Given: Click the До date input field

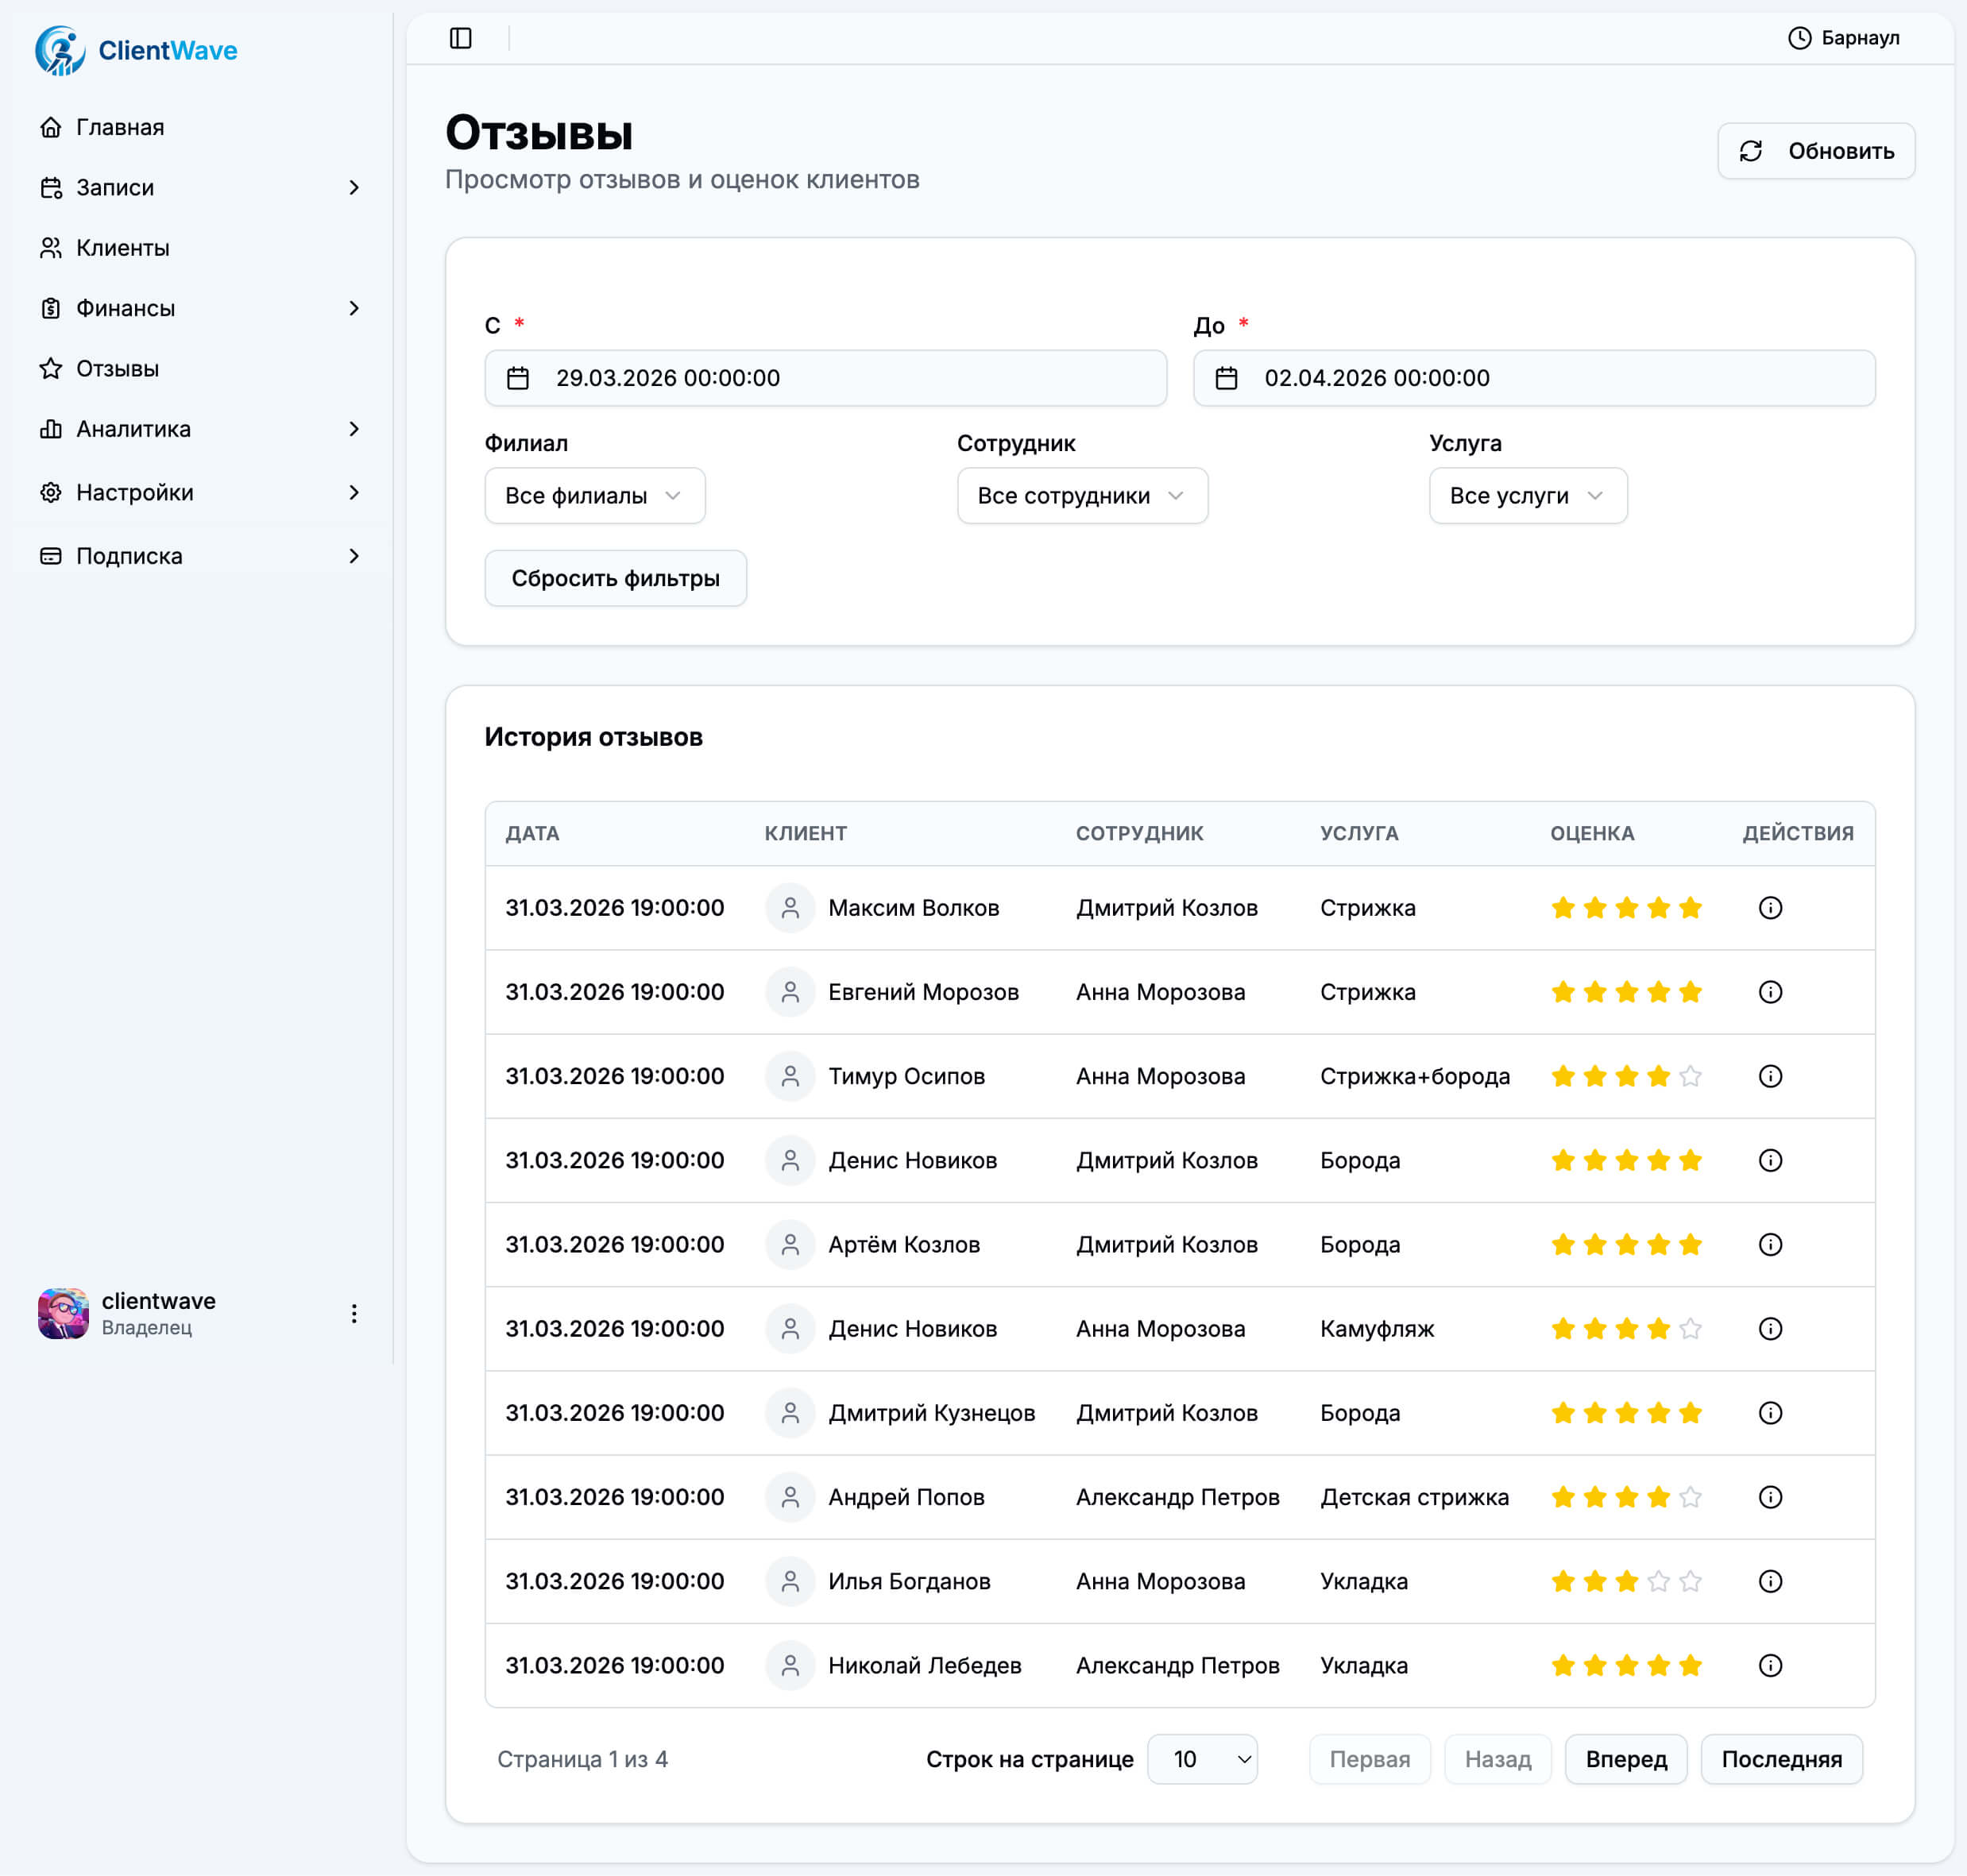Looking at the screenshot, I should 1533,378.
